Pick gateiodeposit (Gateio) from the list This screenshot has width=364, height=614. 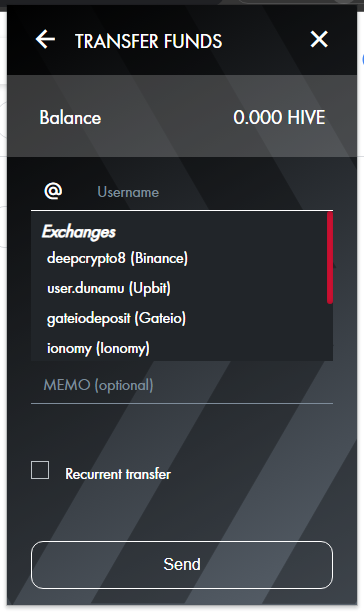116,318
